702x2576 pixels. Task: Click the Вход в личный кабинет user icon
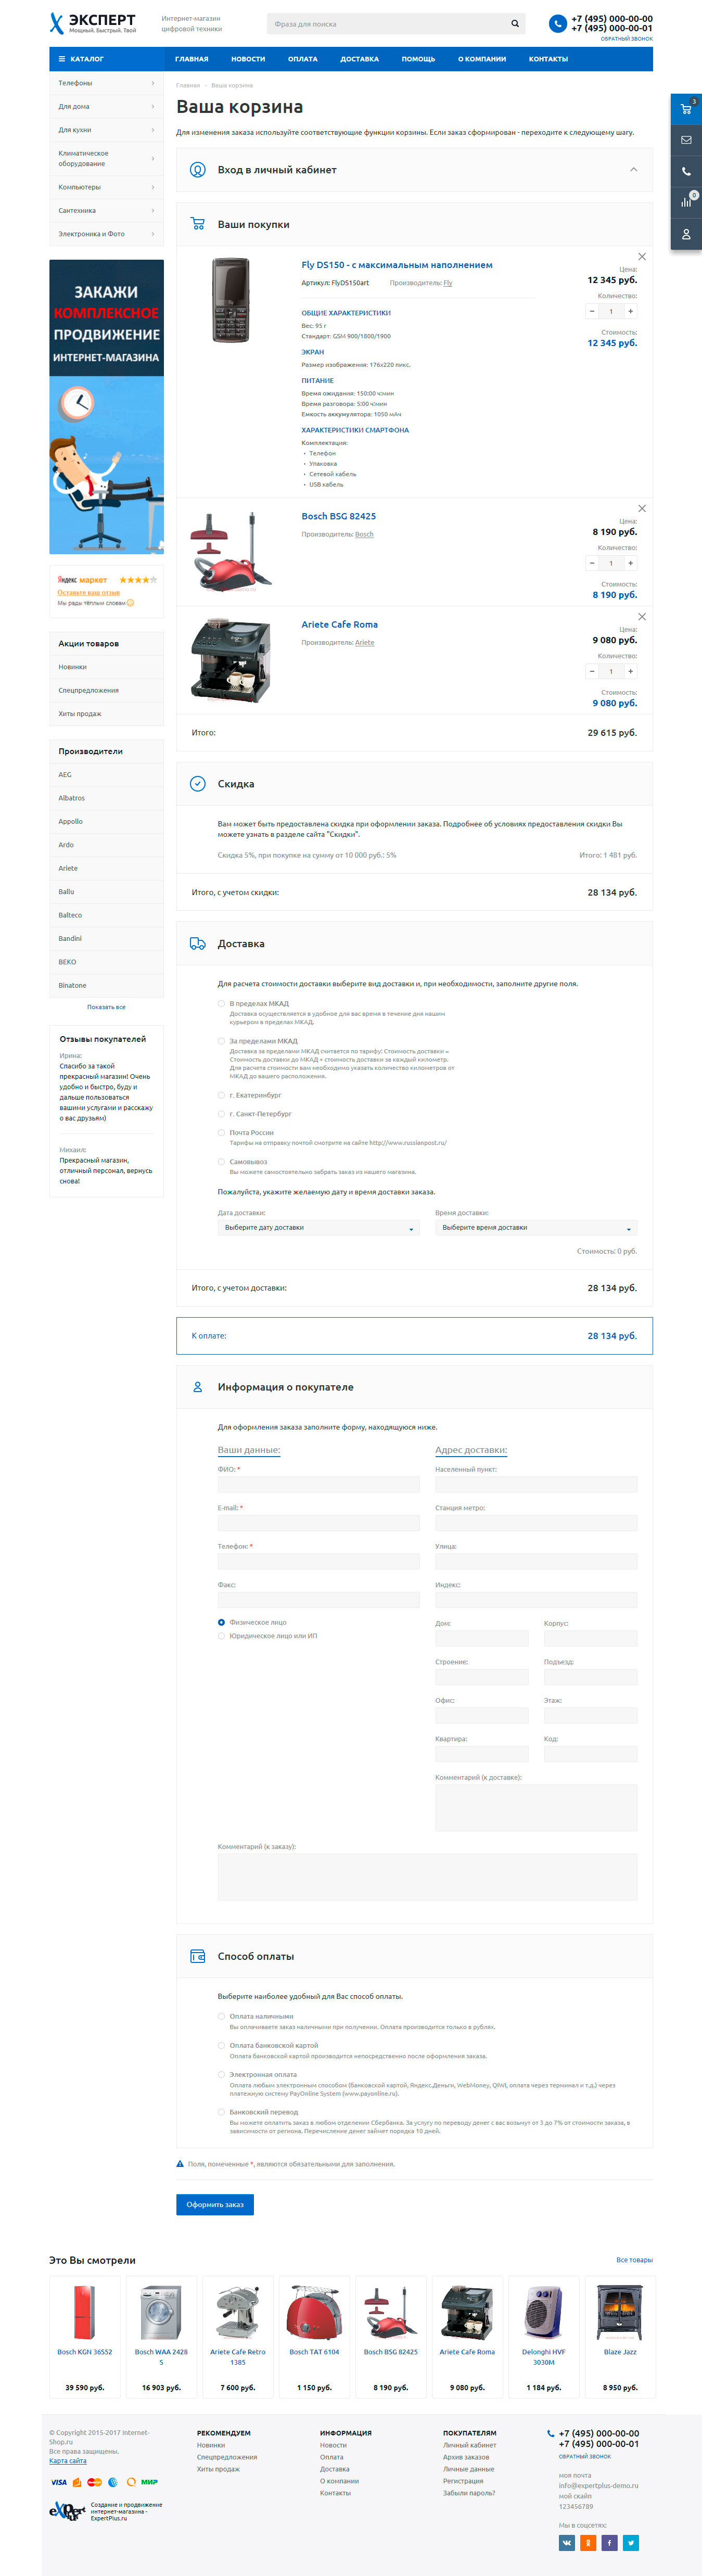point(198,170)
